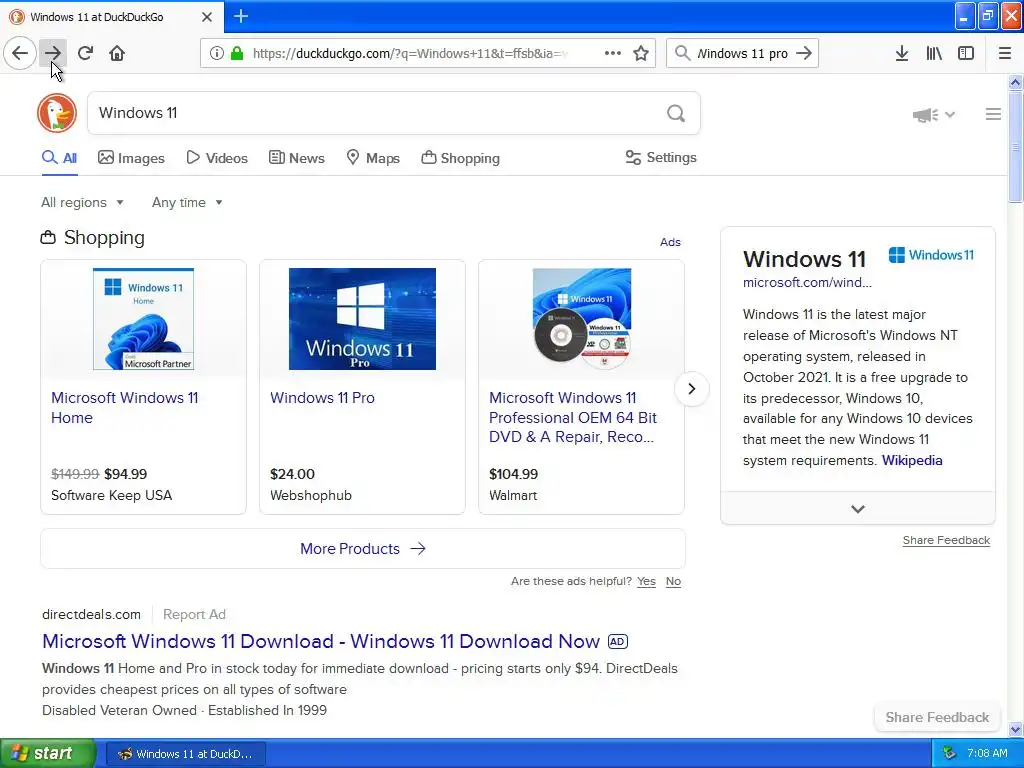This screenshot has width=1024, height=768.
Task: Open microsoft.com/wind... link in info panel
Action: (807, 283)
